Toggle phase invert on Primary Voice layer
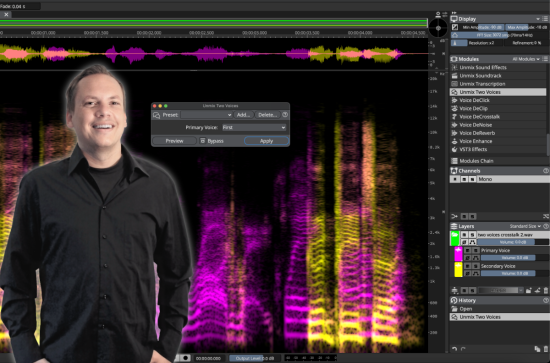 tap(467, 258)
